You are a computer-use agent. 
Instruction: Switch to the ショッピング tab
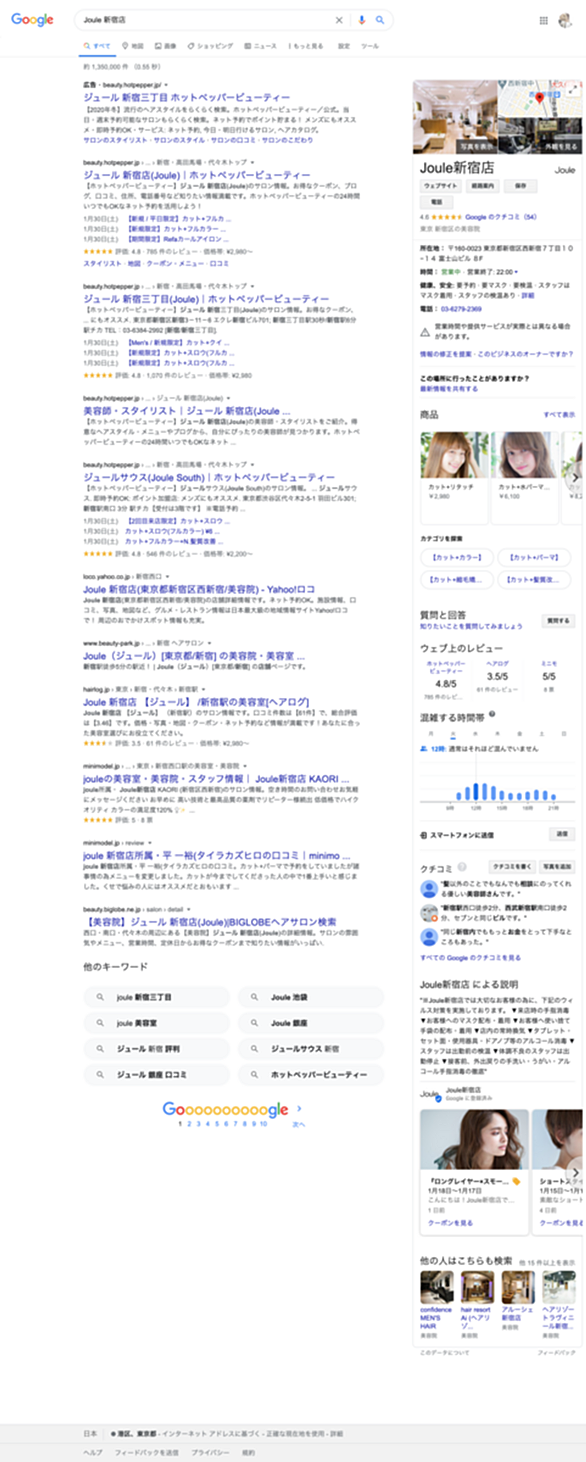(209, 46)
